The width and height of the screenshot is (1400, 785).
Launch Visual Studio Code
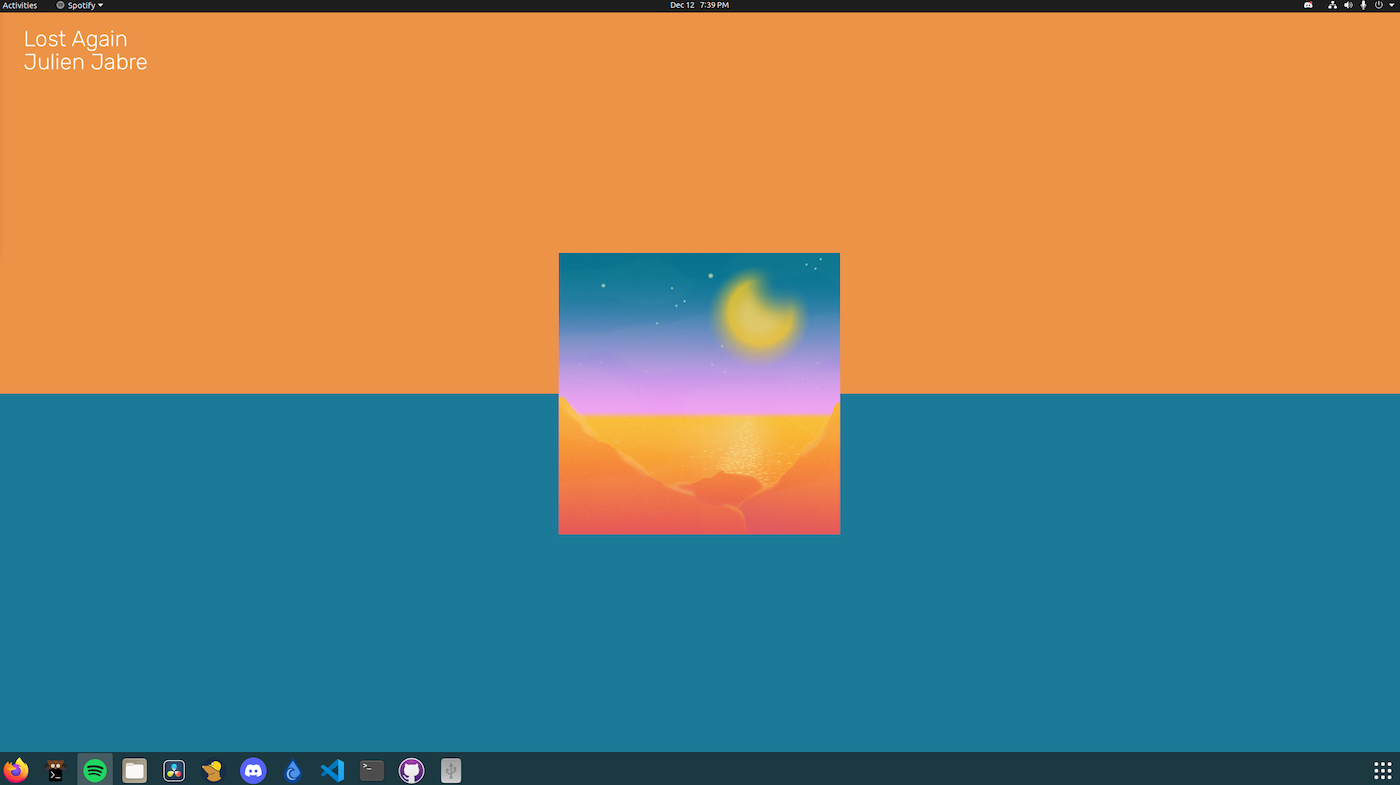(332, 770)
